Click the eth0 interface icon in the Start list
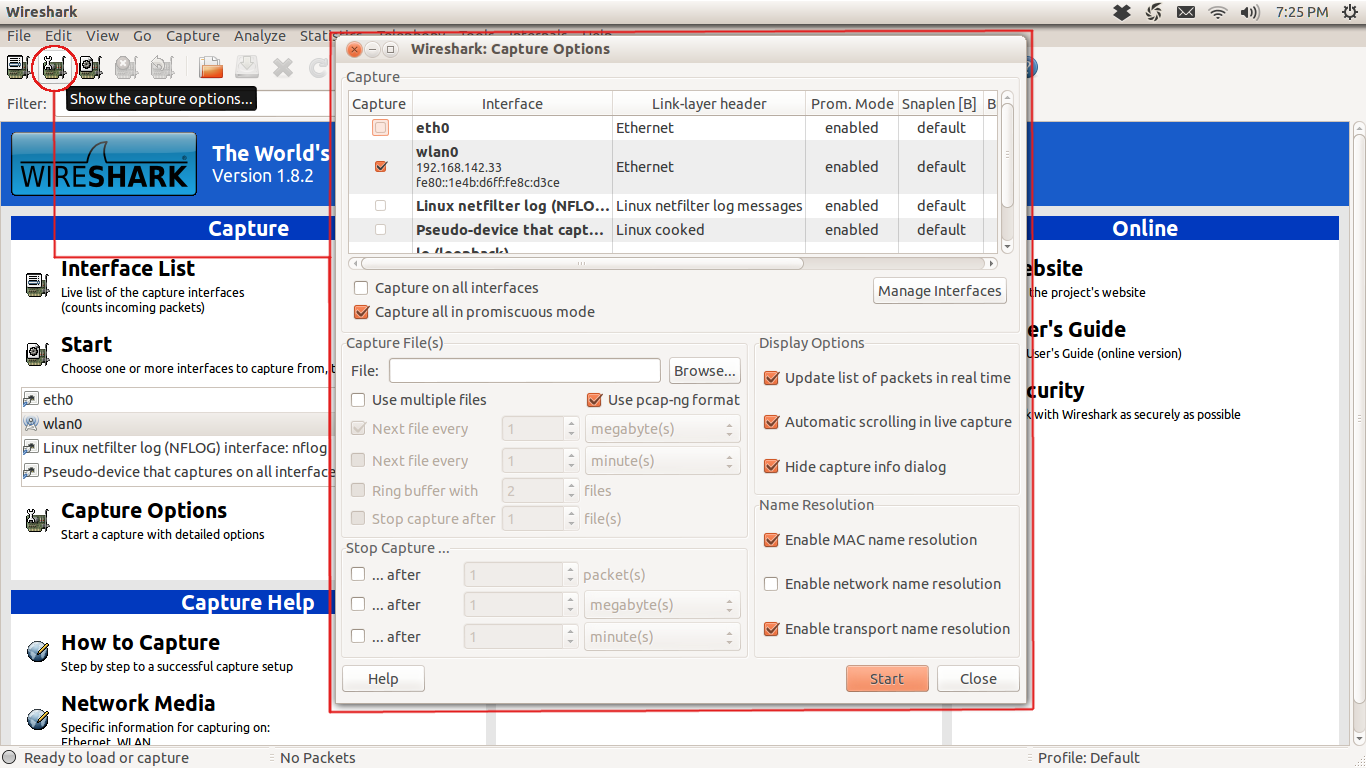 (x=31, y=399)
